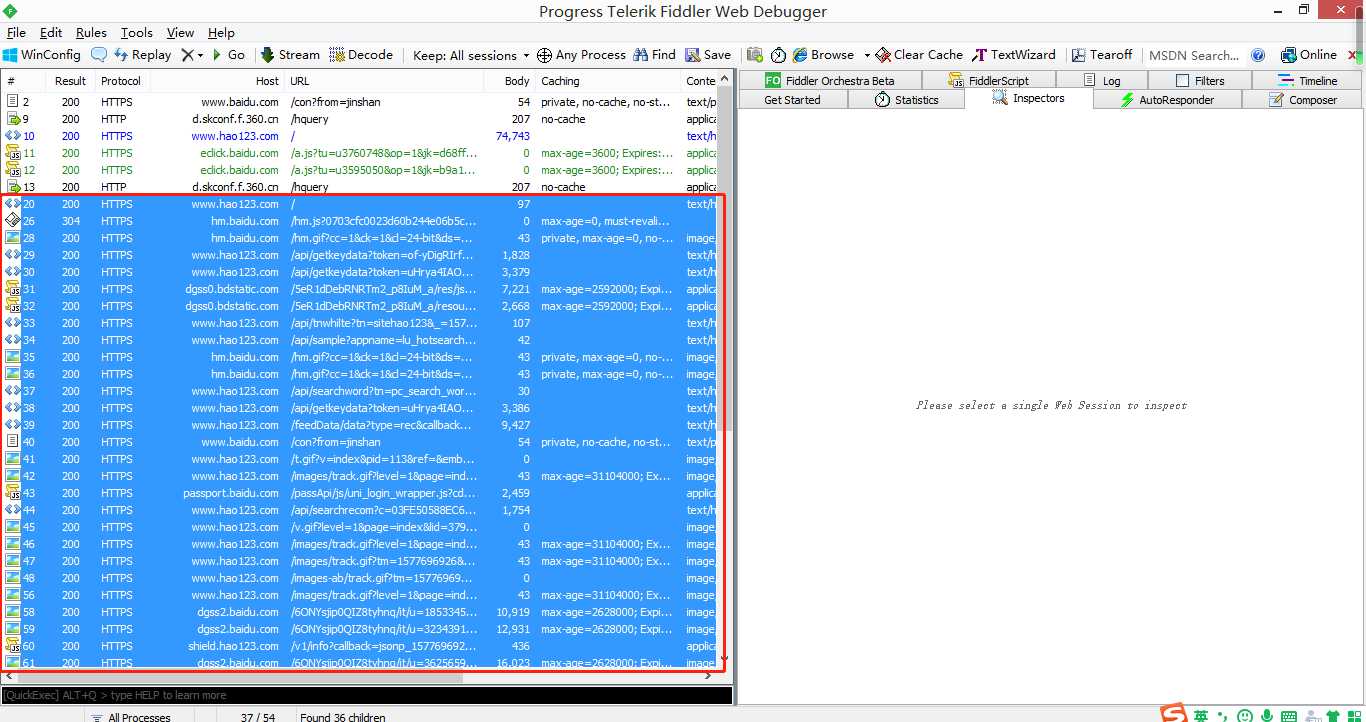This screenshot has width=1366, height=722.
Task: Open the Keep: All sessions dropdown
Action: [470, 55]
